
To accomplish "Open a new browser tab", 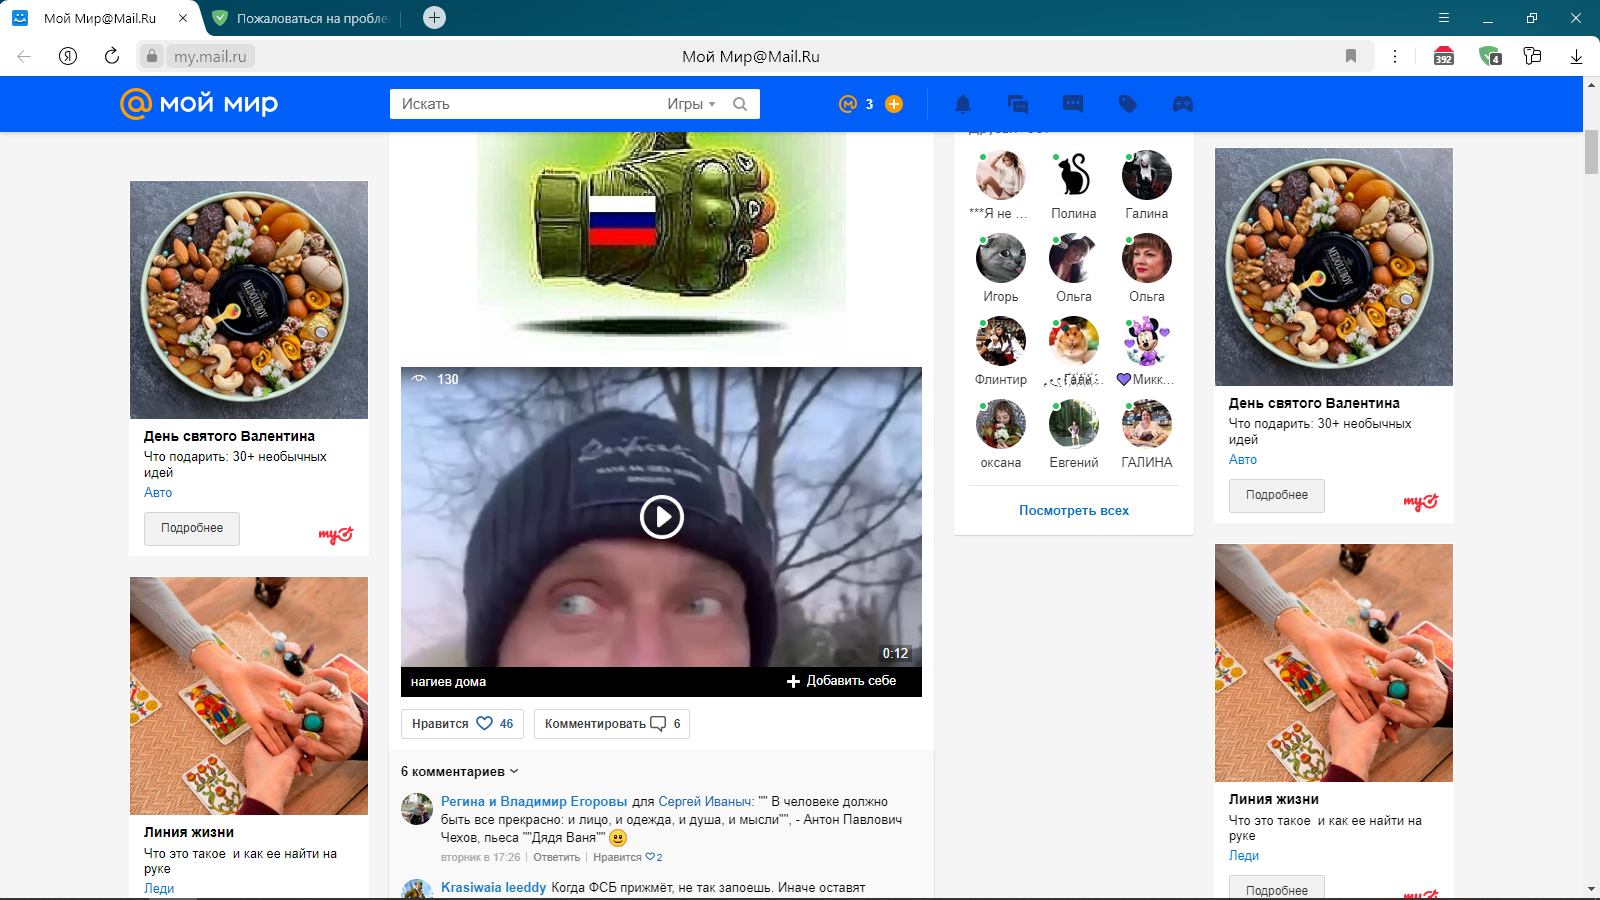I will 433,17.
